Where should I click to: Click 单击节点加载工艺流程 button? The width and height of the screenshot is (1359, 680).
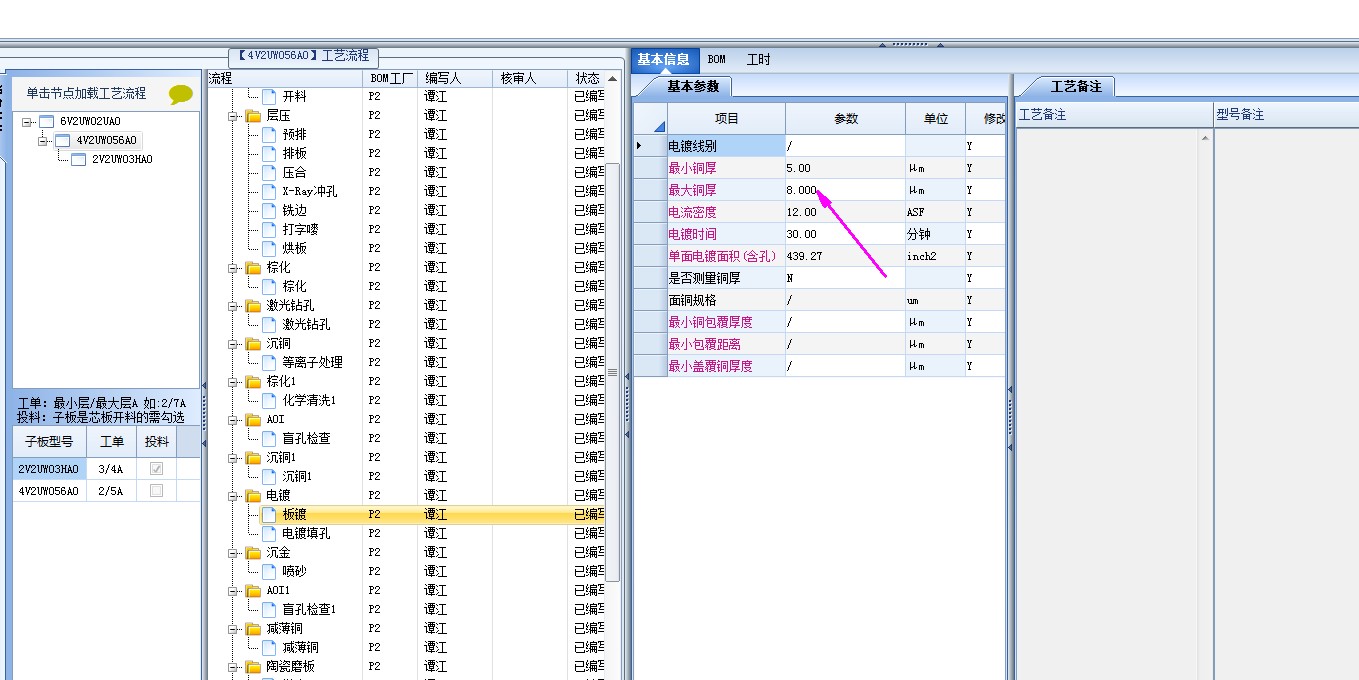pyautogui.click(x=86, y=94)
